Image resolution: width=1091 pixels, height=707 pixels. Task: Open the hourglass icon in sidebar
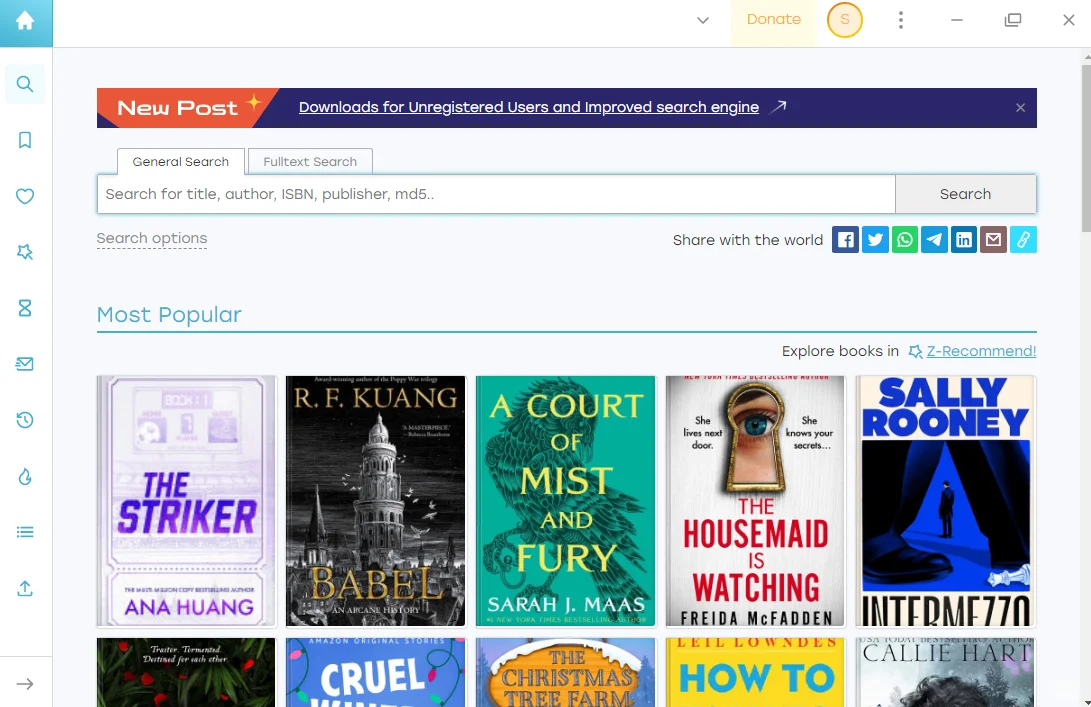(x=25, y=308)
